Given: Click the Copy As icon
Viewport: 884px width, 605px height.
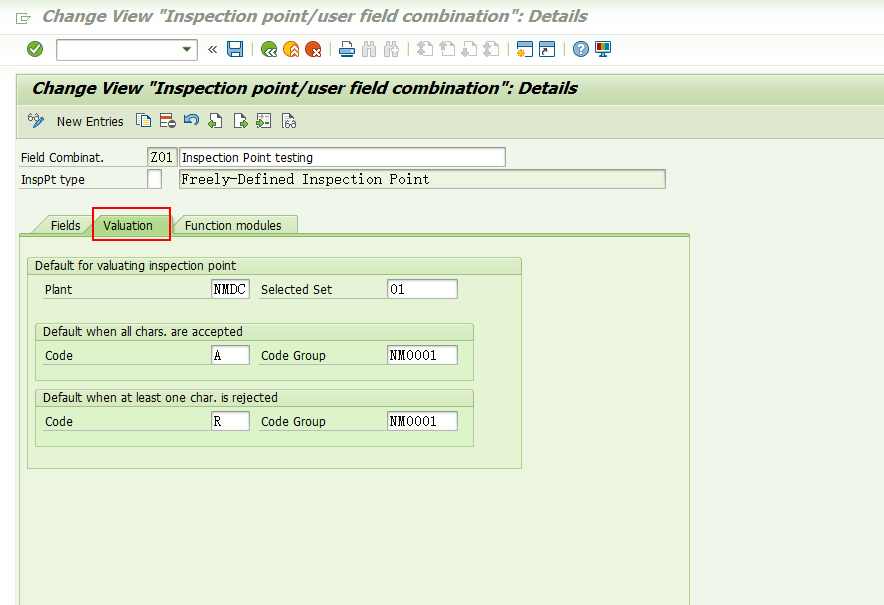Looking at the screenshot, I should (x=143, y=121).
